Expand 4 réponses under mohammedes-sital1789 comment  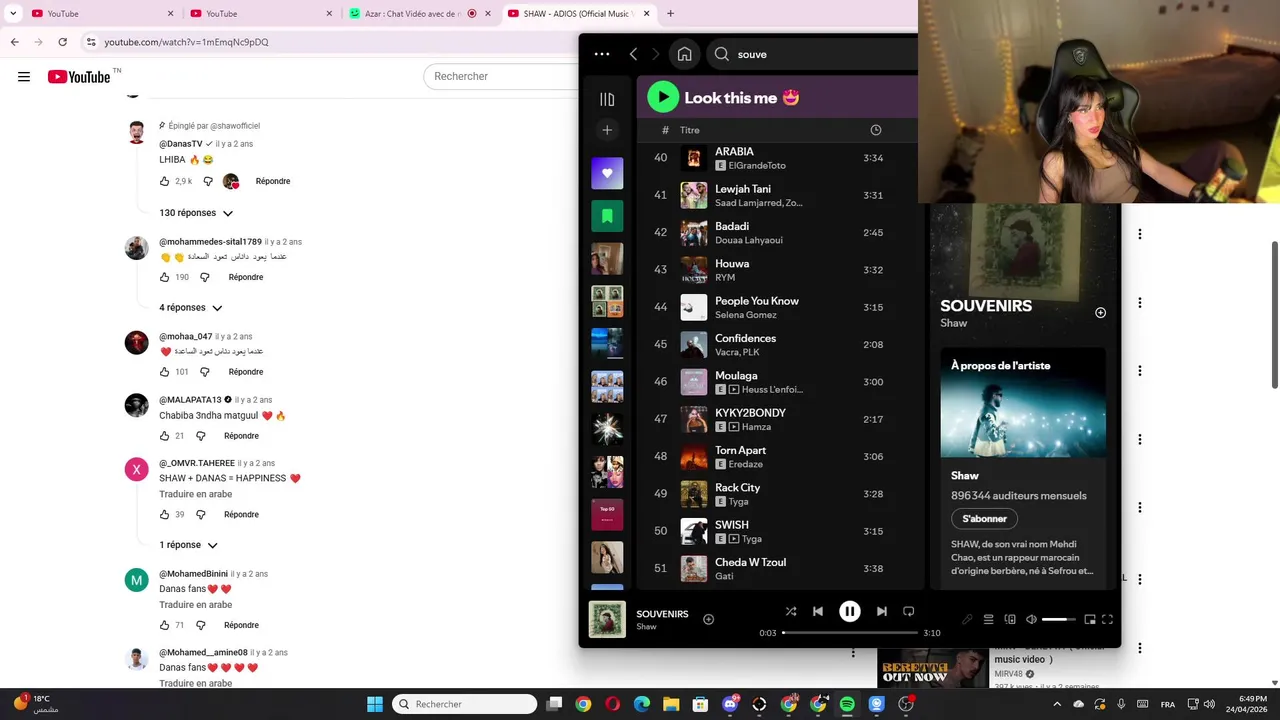(x=191, y=307)
